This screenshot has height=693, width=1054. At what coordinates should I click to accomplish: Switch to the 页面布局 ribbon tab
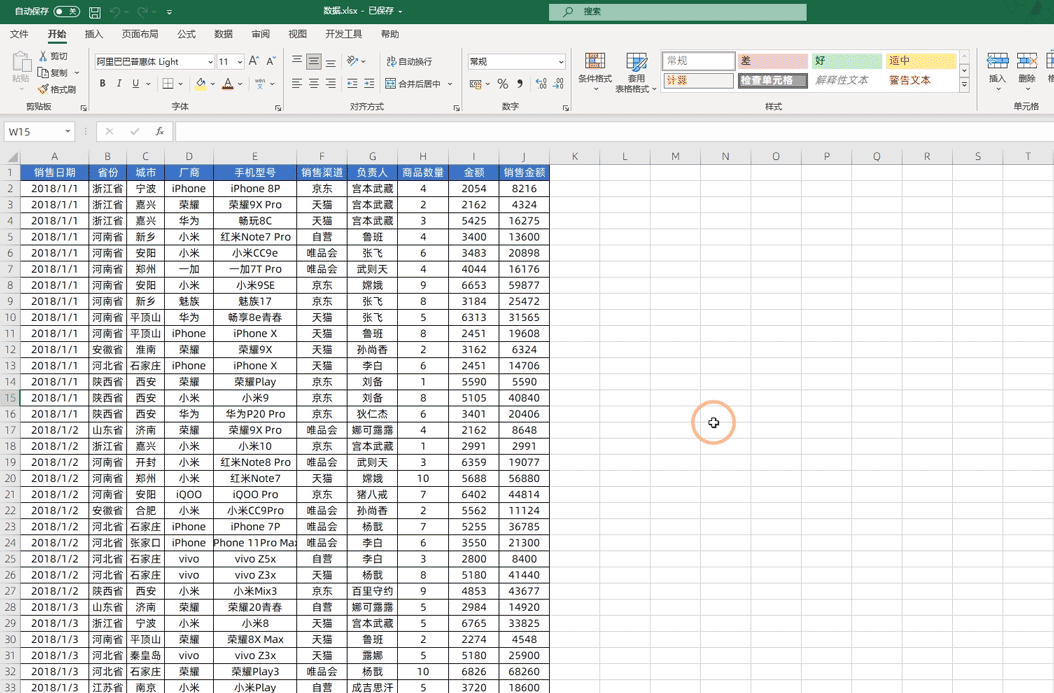click(x=140, y=34)
